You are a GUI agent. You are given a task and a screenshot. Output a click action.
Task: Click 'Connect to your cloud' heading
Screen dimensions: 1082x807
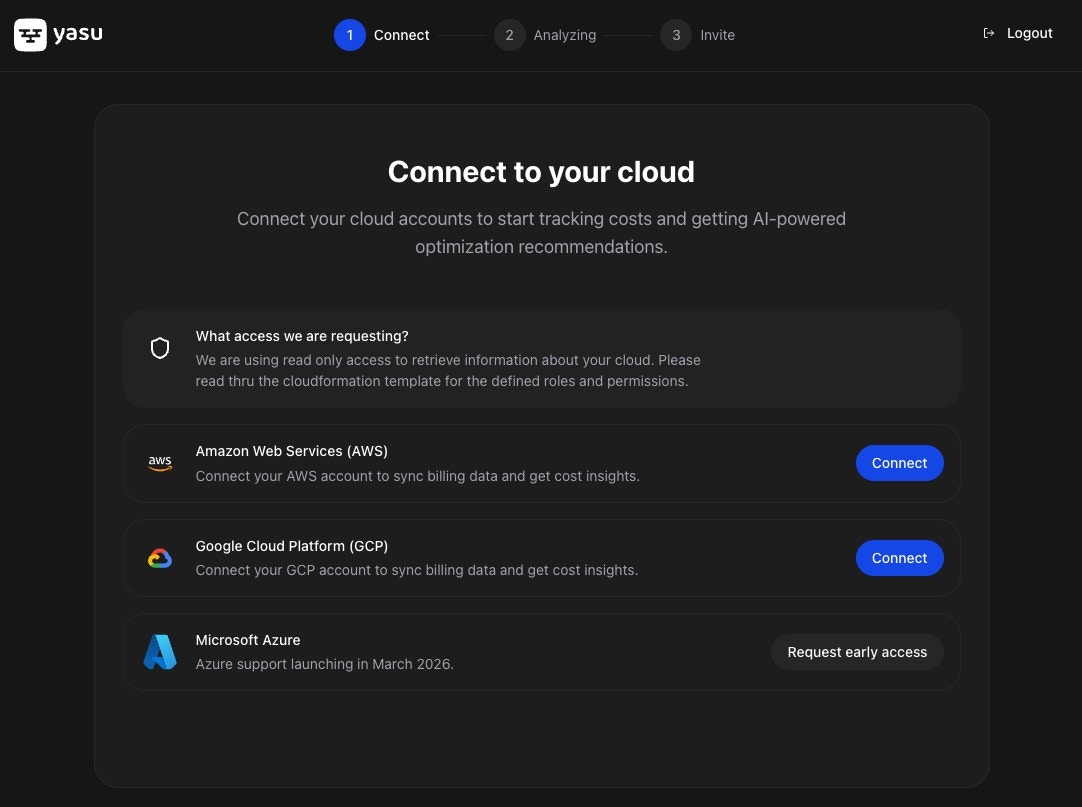[541, 172]
